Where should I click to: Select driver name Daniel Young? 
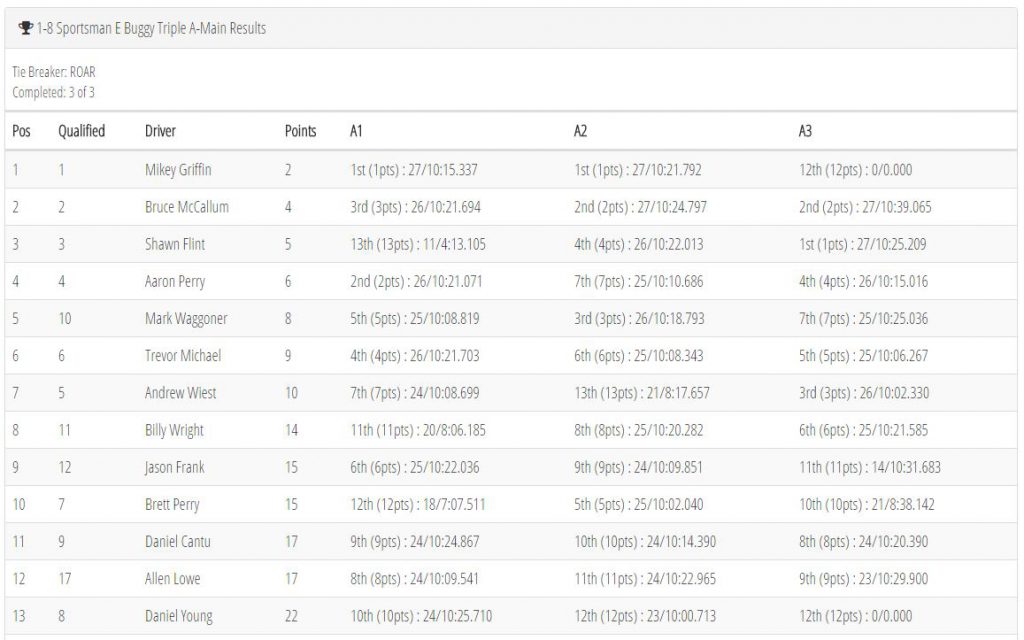(179, 616)
